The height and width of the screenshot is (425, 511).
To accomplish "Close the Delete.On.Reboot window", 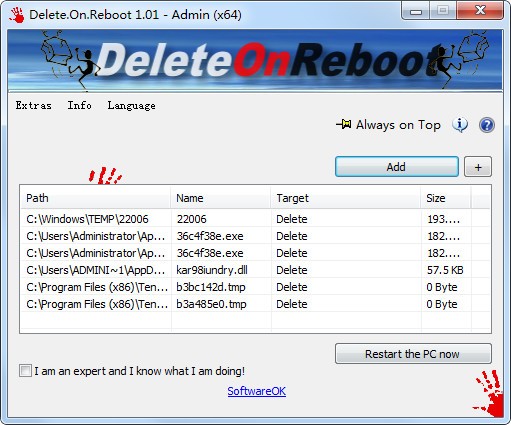I will click(480, 11).
